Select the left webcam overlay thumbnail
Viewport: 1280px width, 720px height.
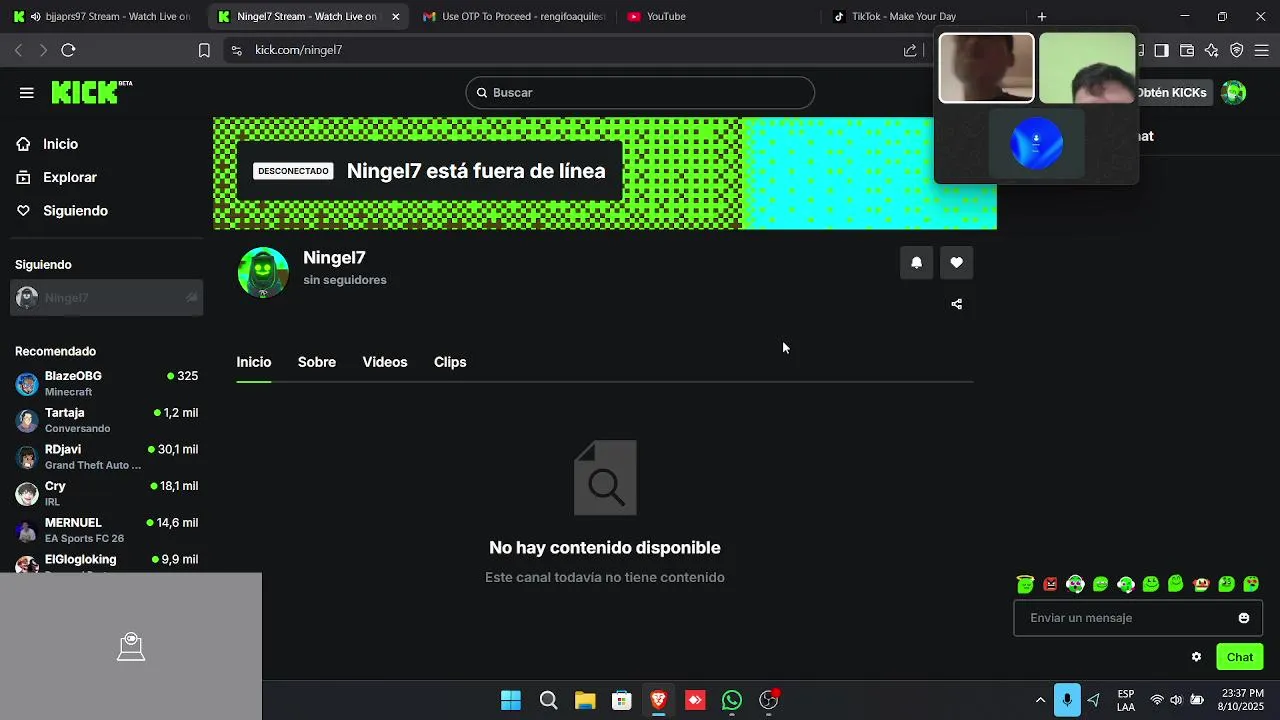pos(986,68)
